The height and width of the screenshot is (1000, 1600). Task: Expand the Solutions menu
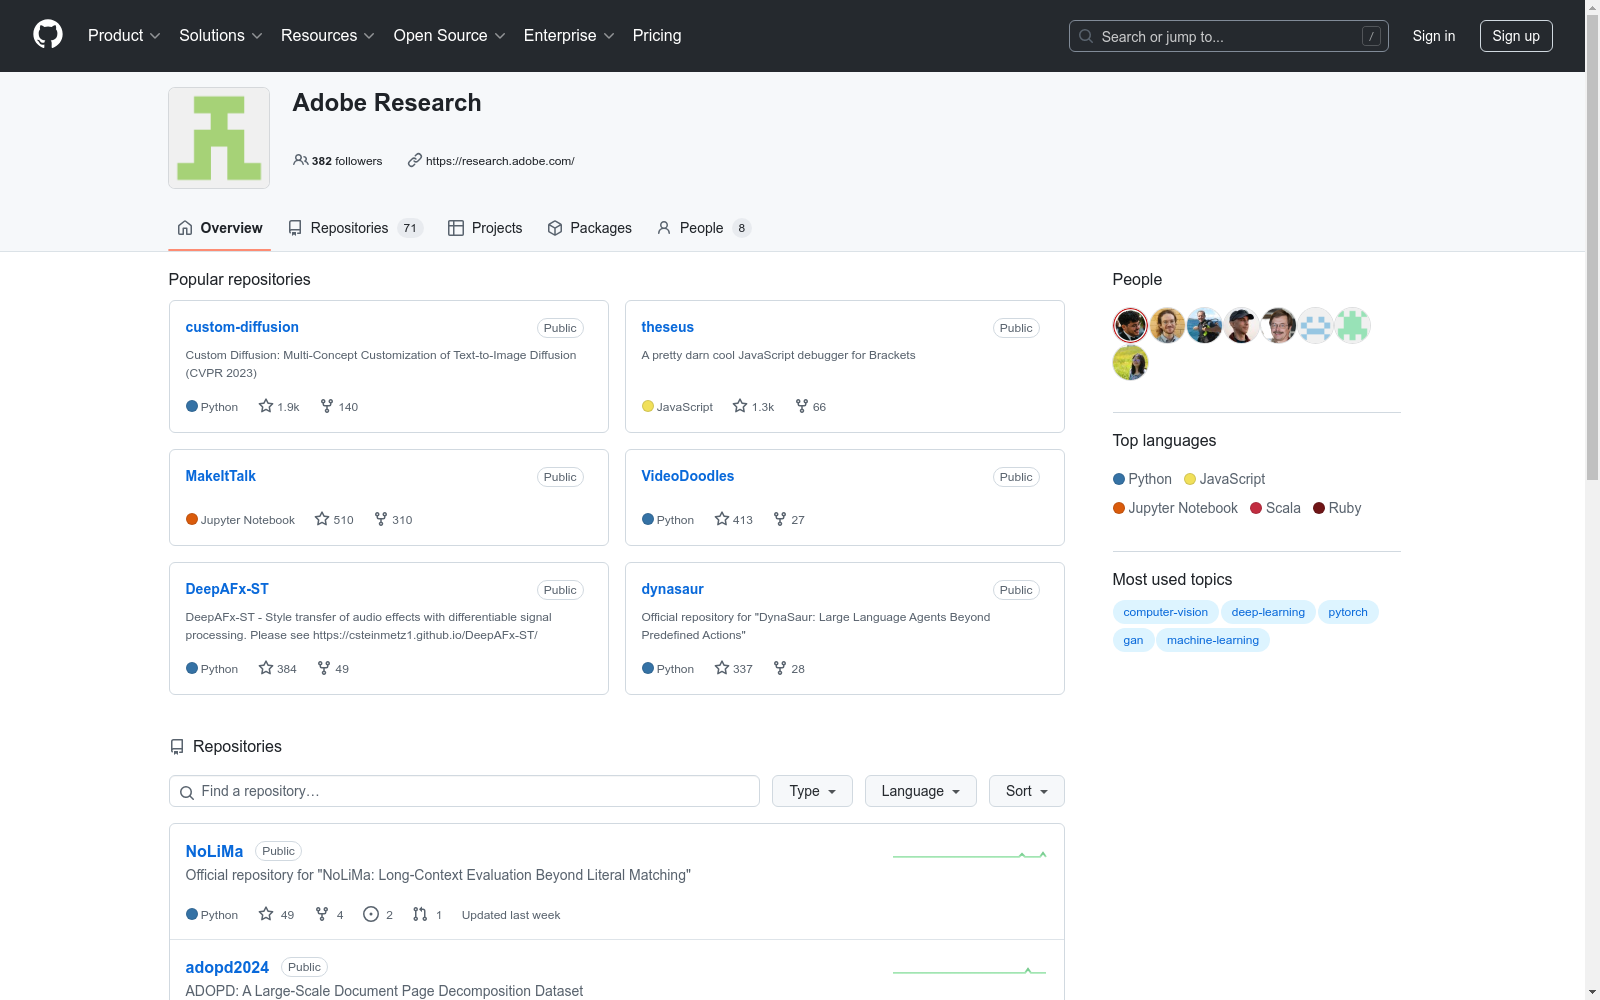pos(221,36)
